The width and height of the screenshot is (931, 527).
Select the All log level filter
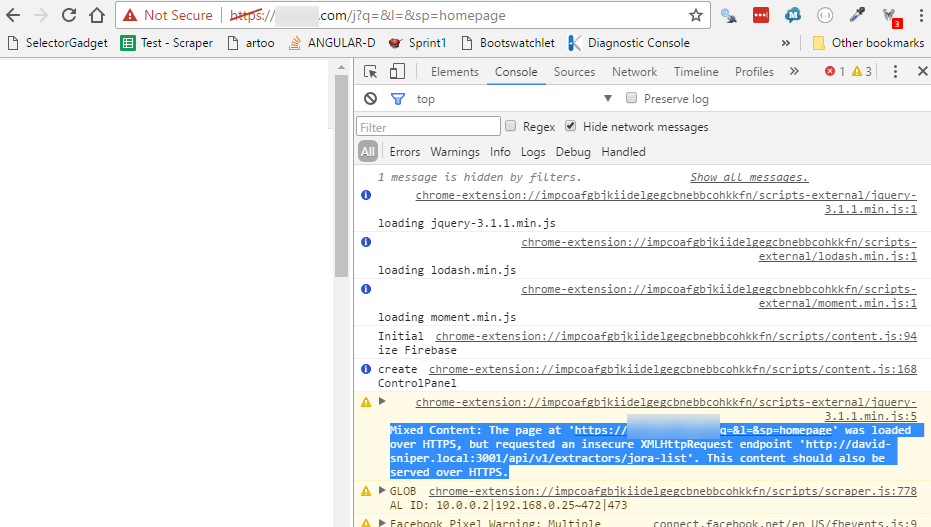point(368,152)
